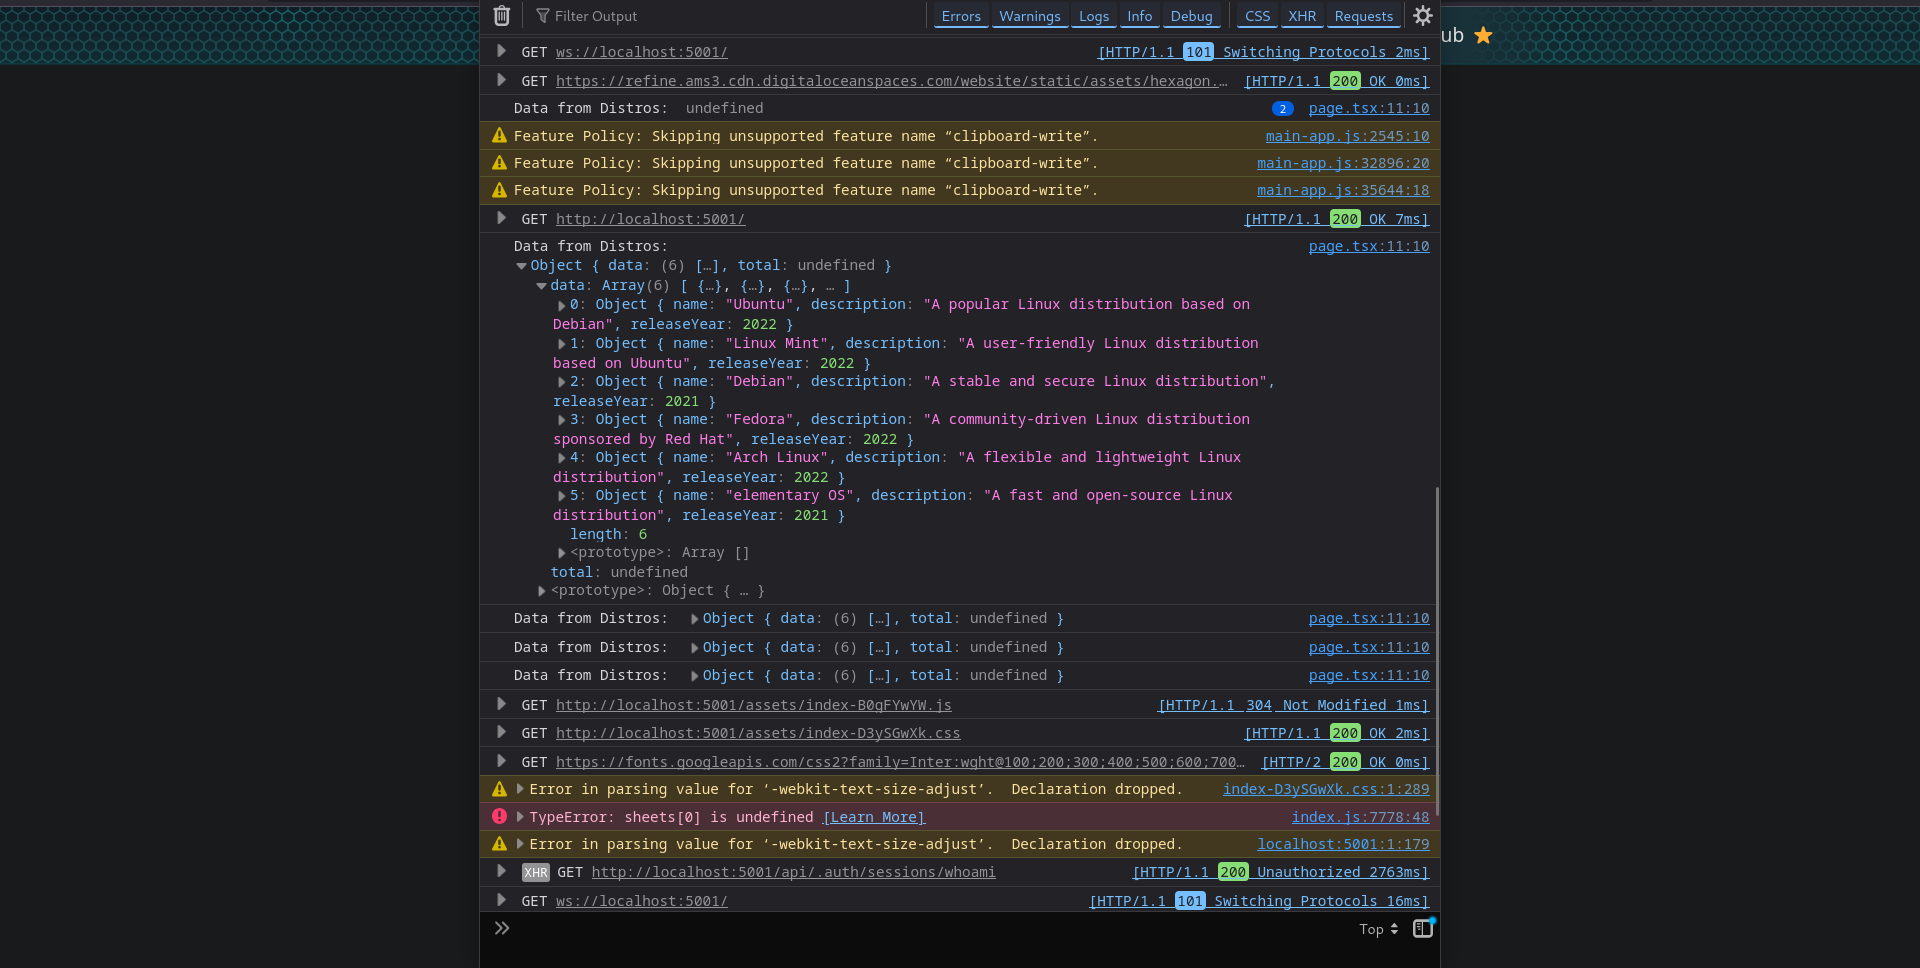The width and height of the screenshot is (1920, 968).
Task: Open the index-D3ySGwXk.css URL link
Action: tap(758, 733)
